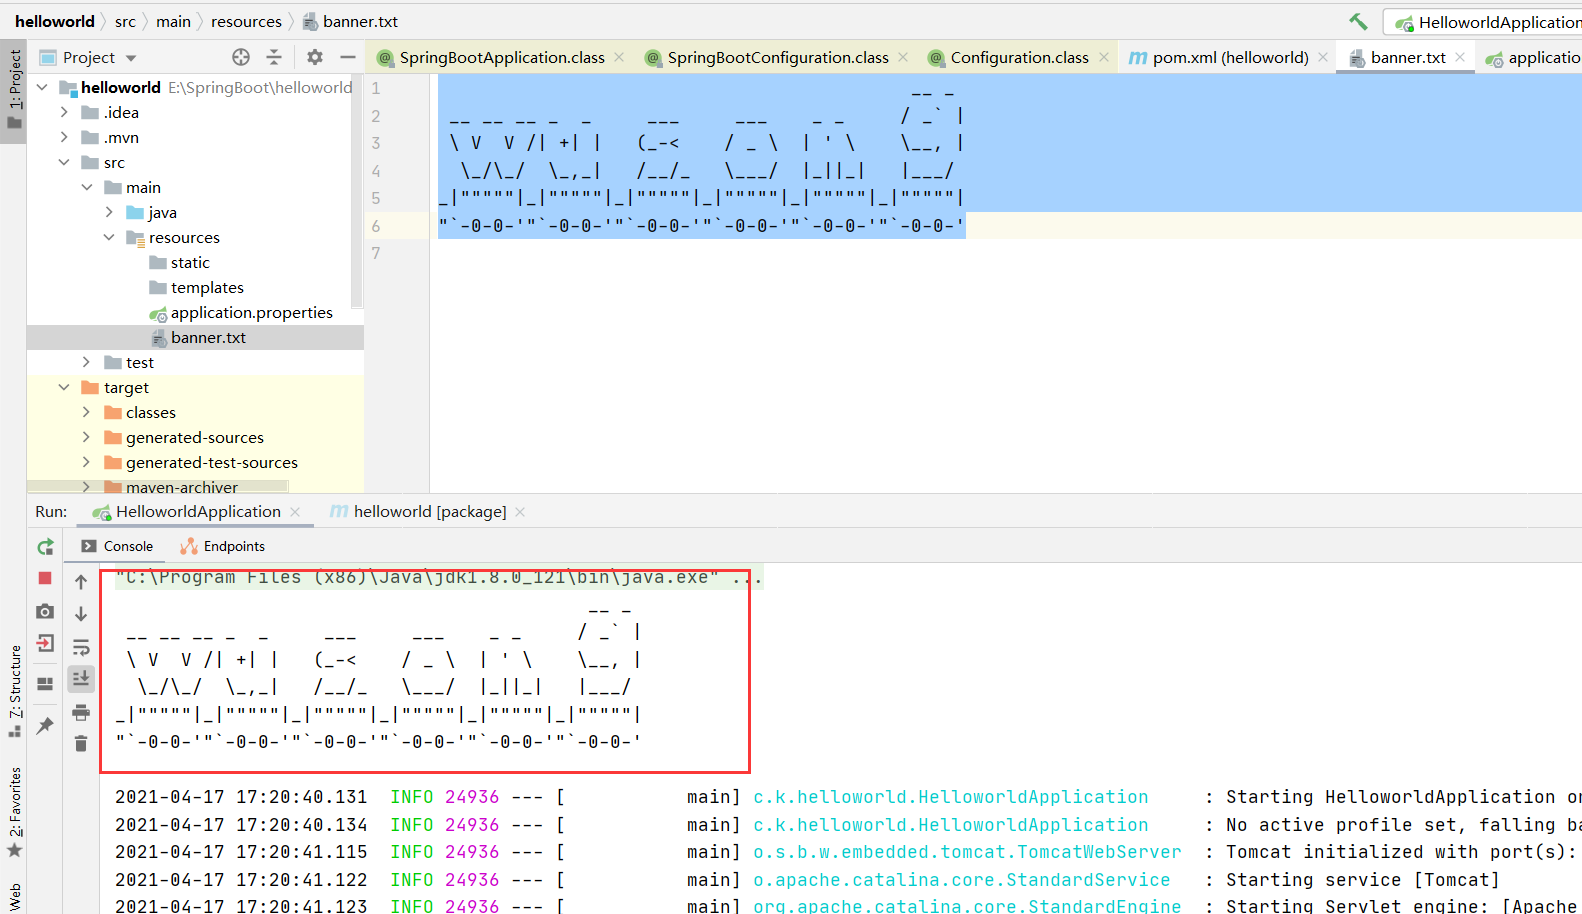
Task: Open the Console tab
Action: 117,546
